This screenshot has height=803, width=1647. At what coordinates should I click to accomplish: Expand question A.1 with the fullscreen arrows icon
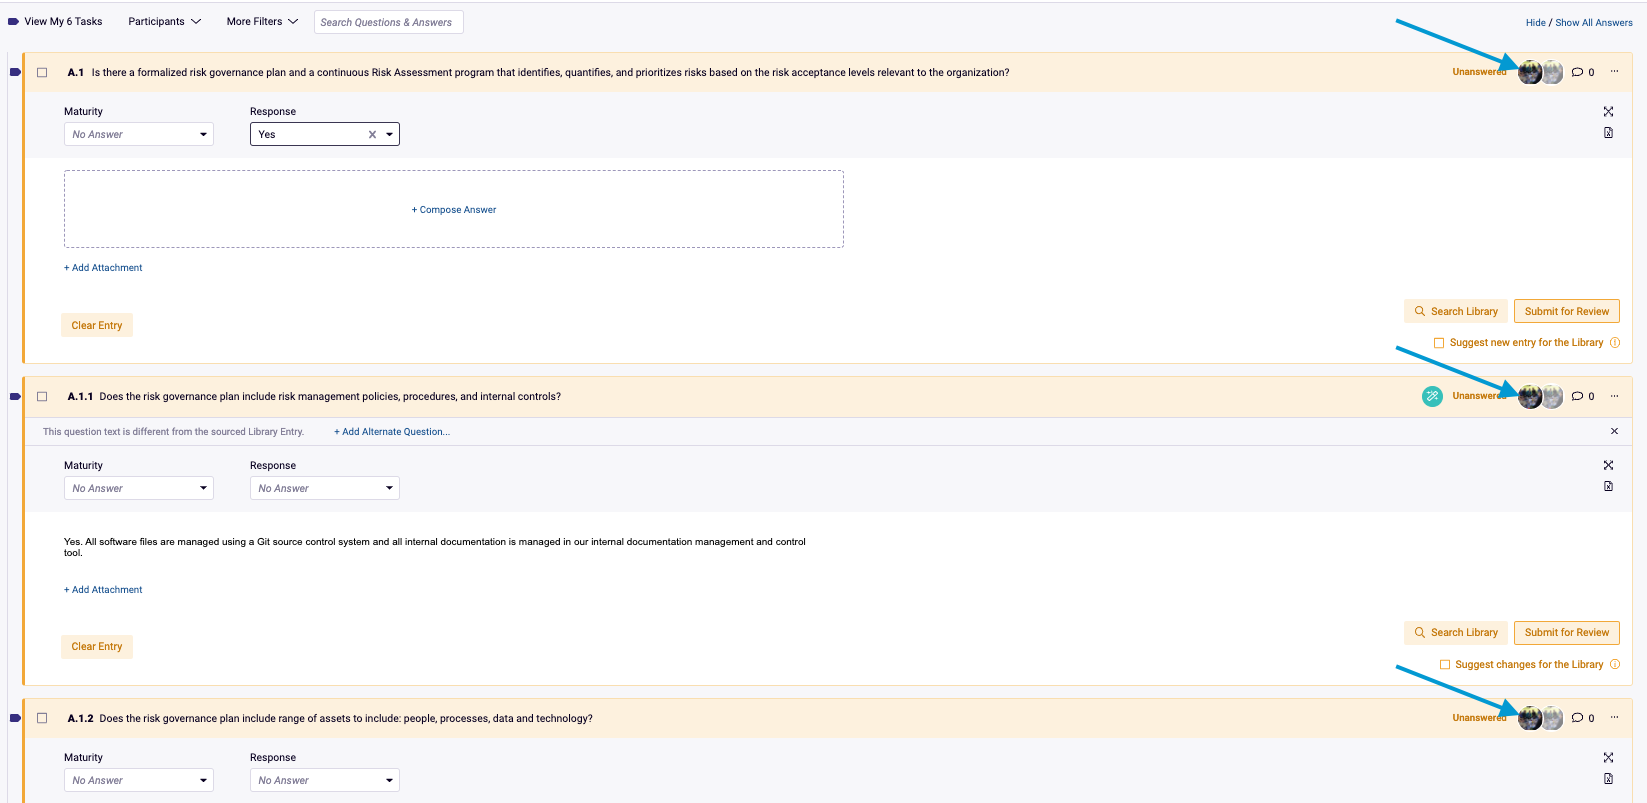click(x=1608, y=112)
